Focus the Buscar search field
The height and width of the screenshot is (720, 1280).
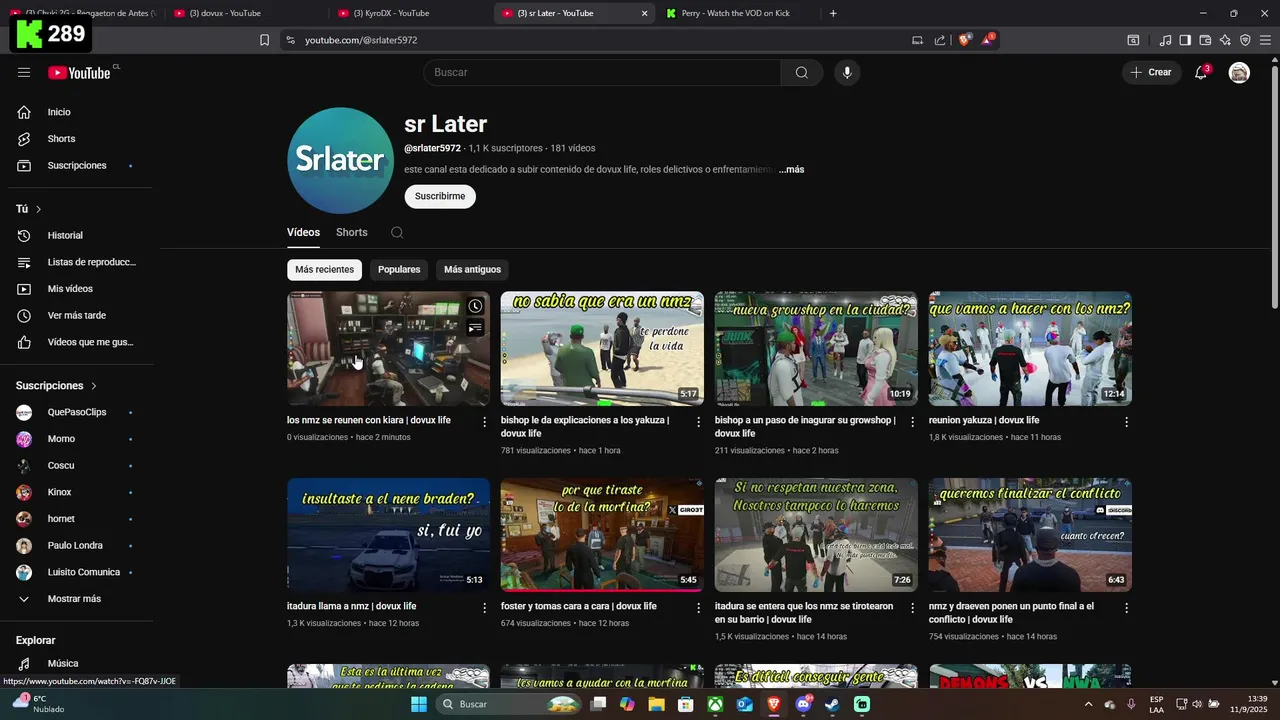point(602,72)
